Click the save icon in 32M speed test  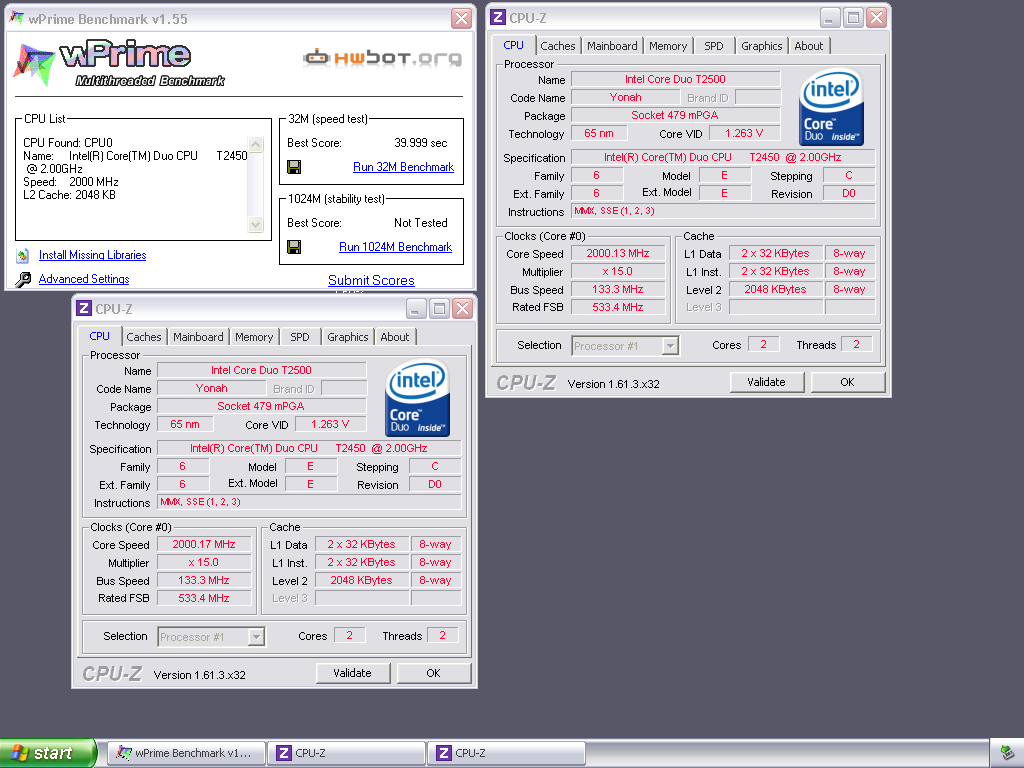click(294, 167)
